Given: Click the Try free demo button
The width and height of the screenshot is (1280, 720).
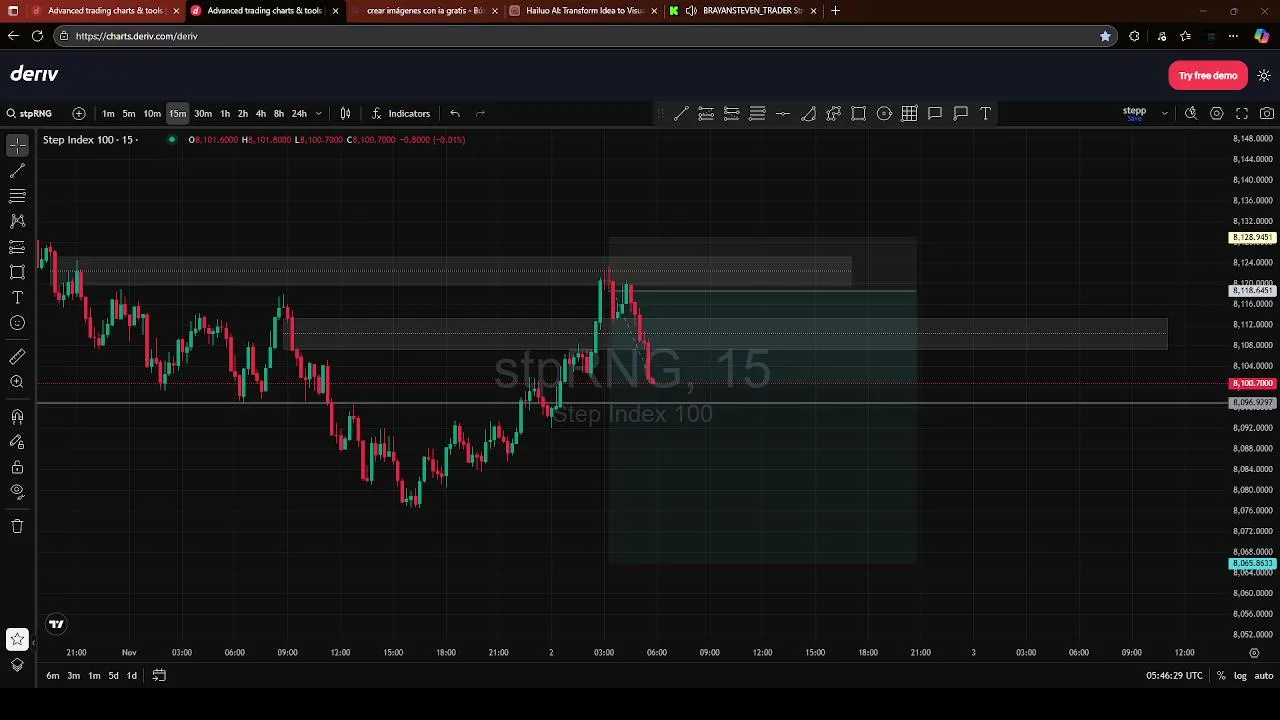Looking at the screenshot, I should pyautogui.click(x=1208, y=76).
